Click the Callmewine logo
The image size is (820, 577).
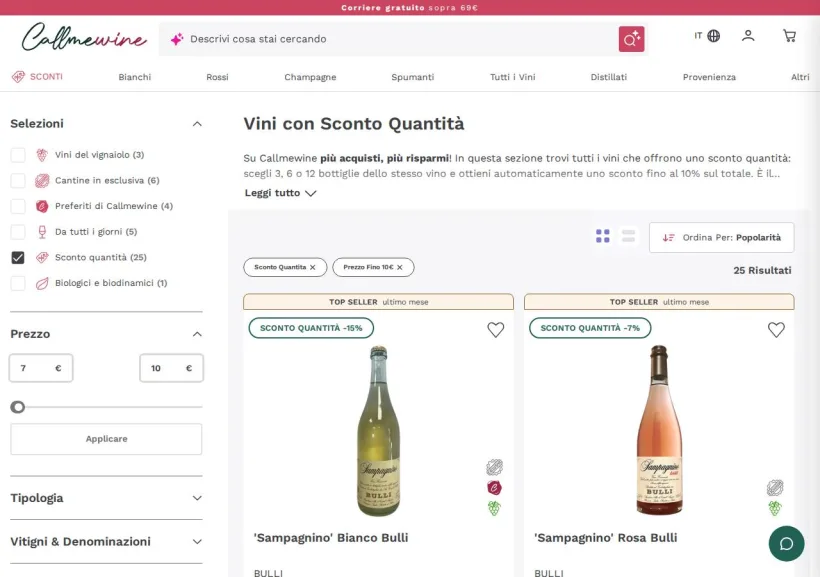tap(84, 38)
